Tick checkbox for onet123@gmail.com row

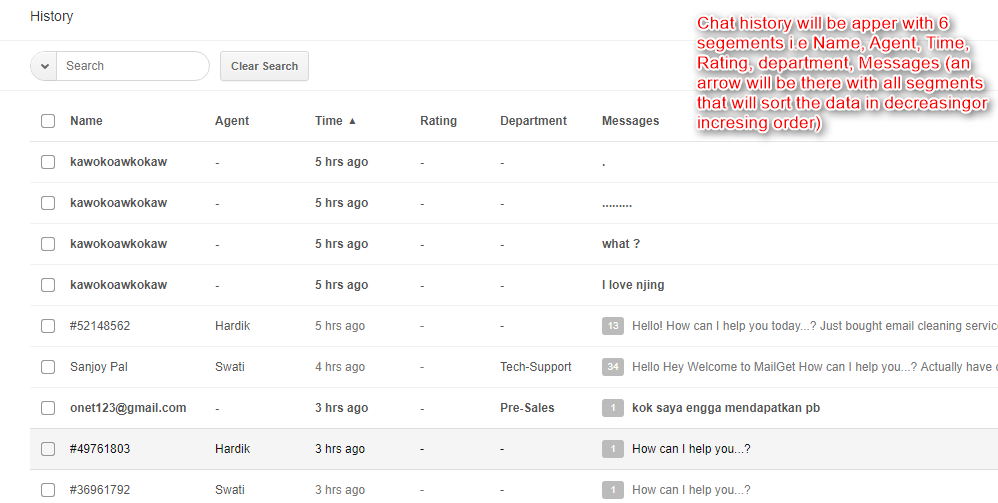pos(48,408)
